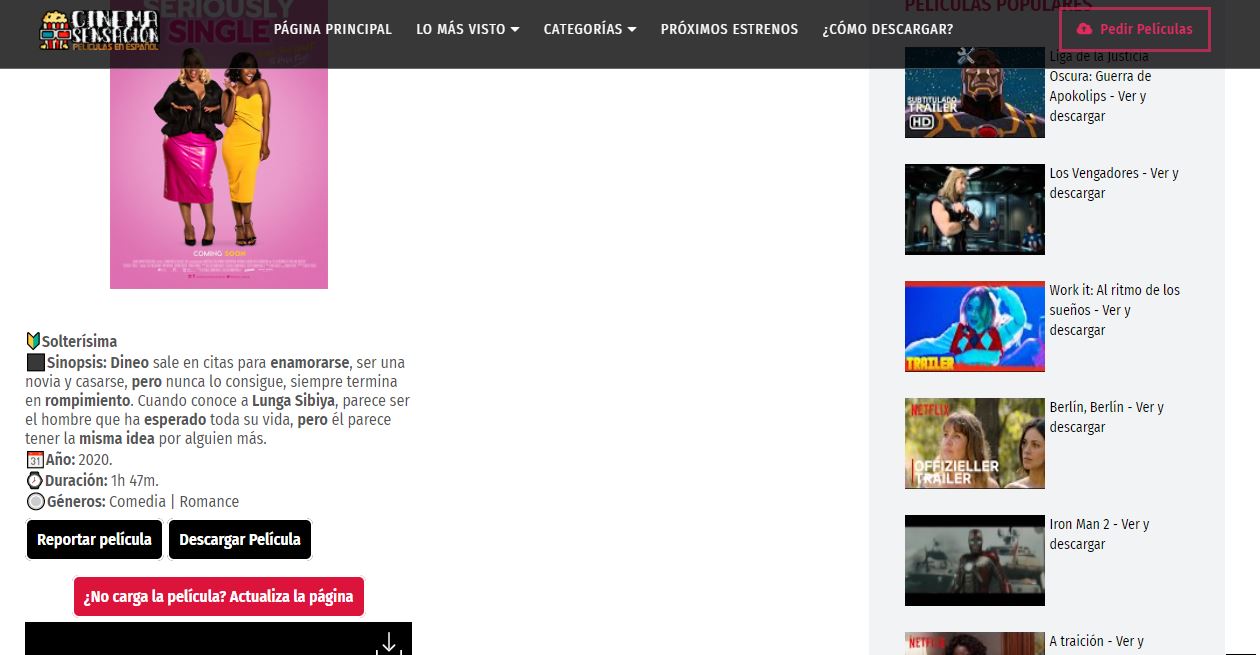
Task: Click the Descargar Película button
Action: (240, 539)
